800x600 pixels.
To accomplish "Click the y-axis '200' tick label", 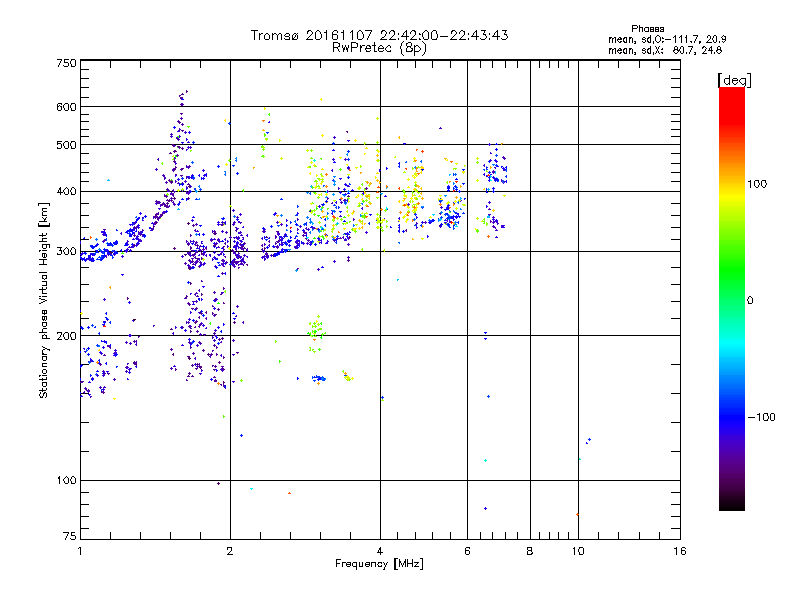I will click(66, 336).
